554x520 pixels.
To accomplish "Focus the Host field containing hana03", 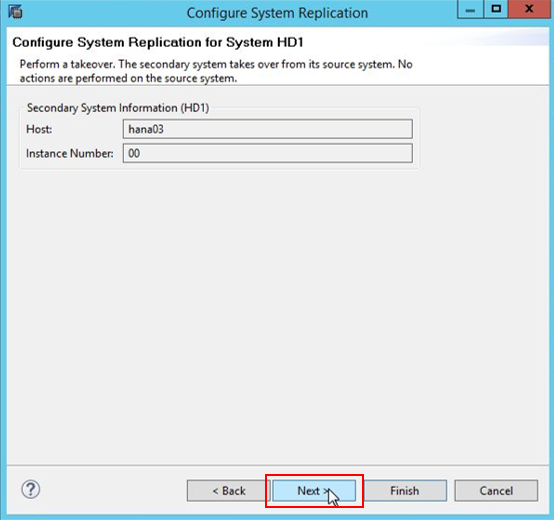I will [267, 129].
